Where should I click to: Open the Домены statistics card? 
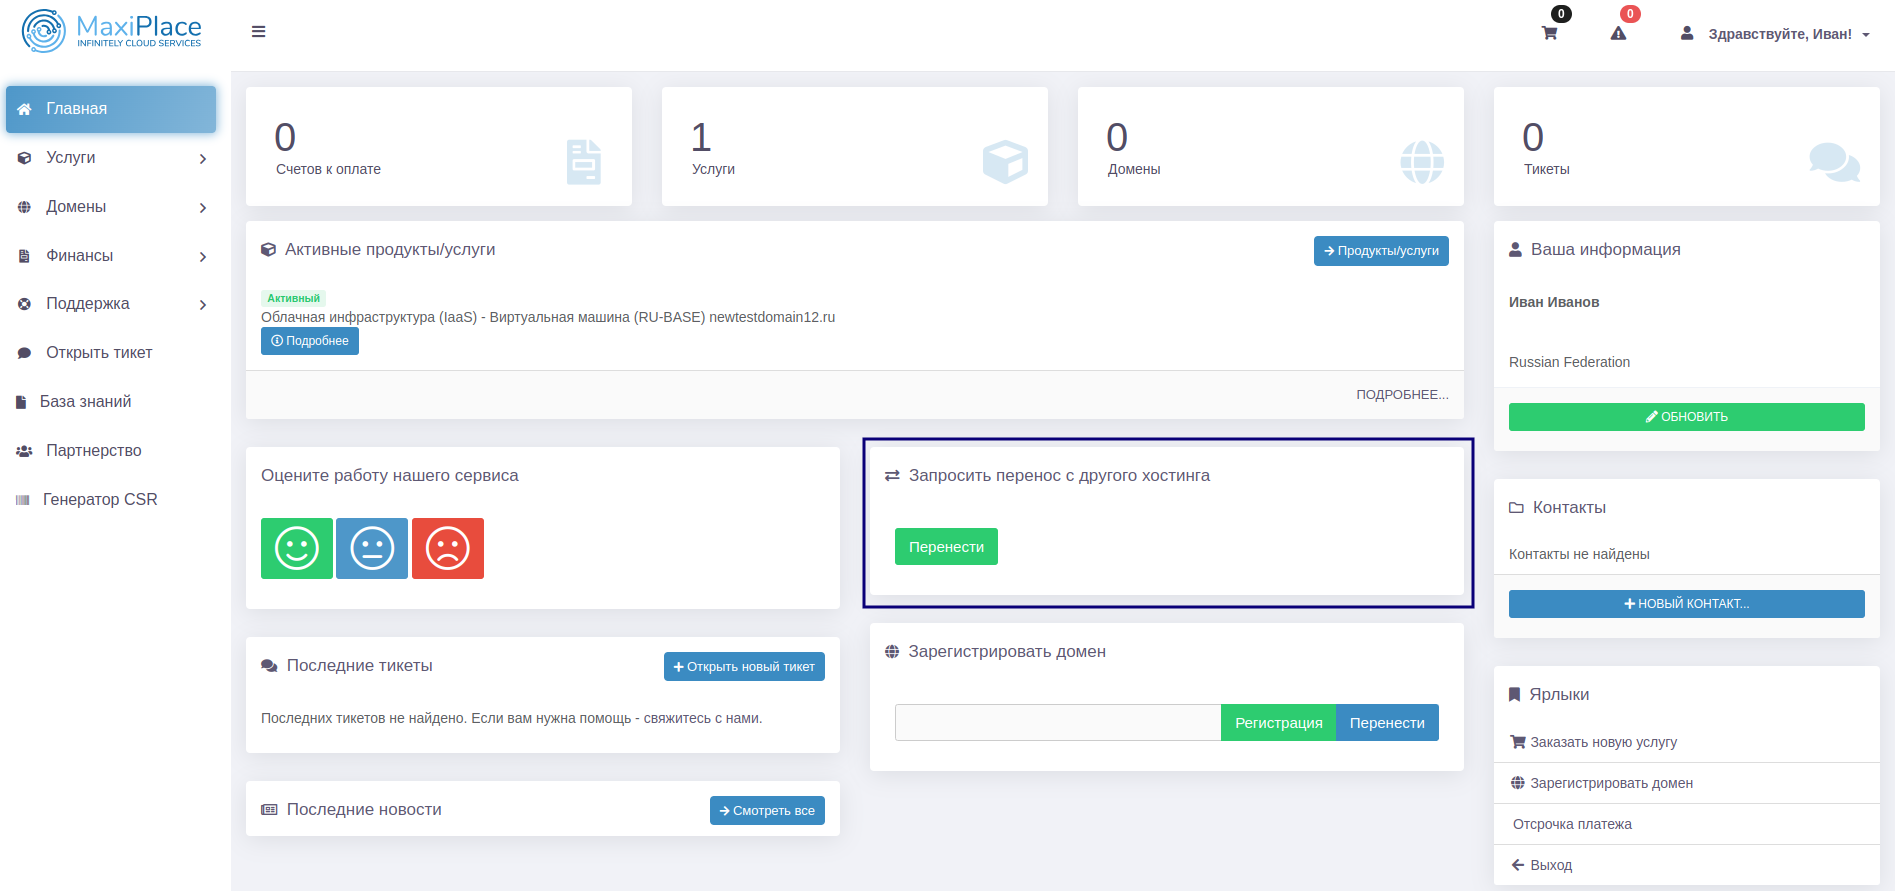tap(1271, 147)
